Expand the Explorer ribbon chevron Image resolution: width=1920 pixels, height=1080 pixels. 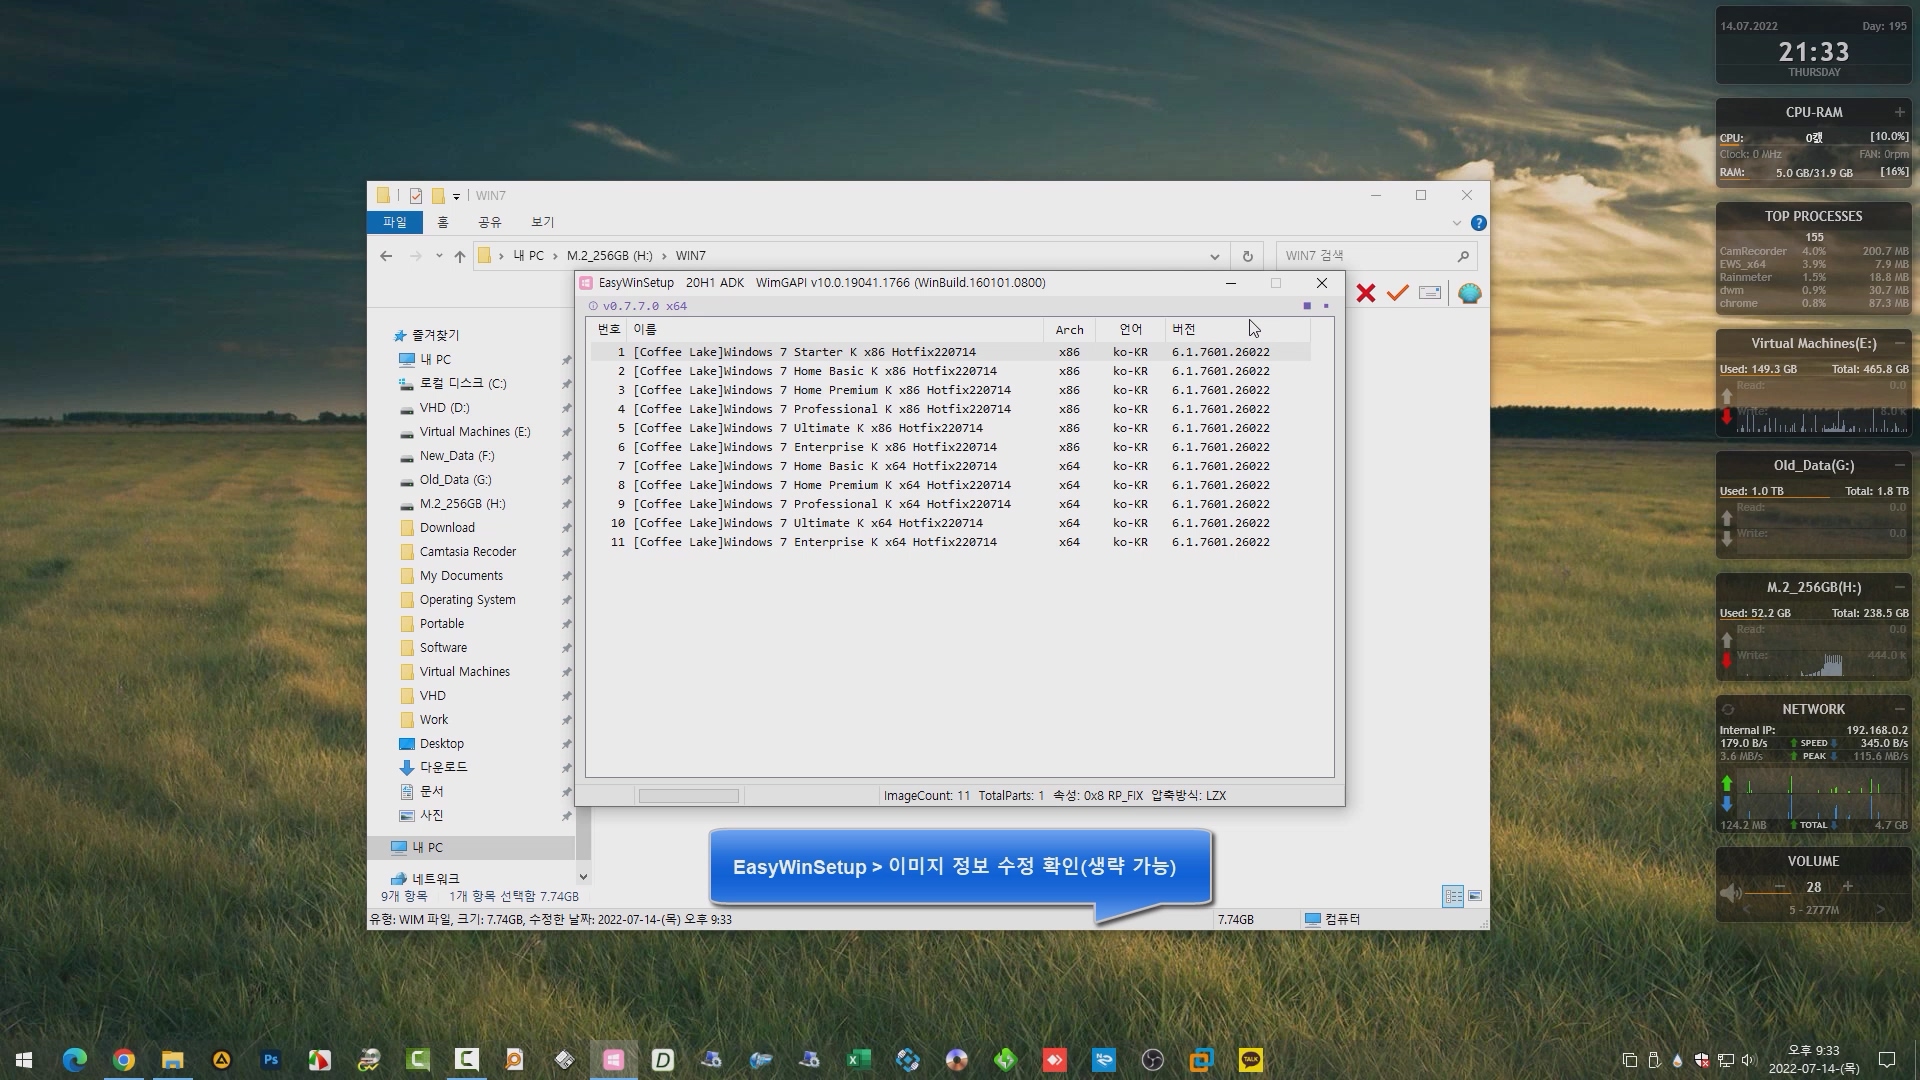[1456, 223]
